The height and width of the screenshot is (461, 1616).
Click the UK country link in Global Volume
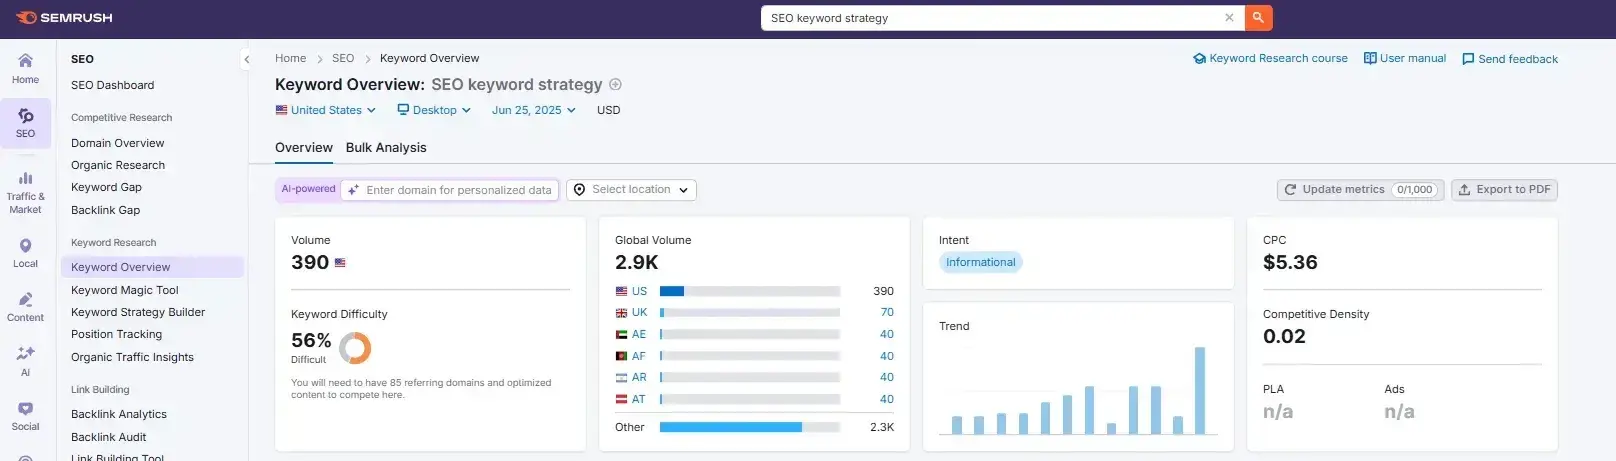(639, 312)
